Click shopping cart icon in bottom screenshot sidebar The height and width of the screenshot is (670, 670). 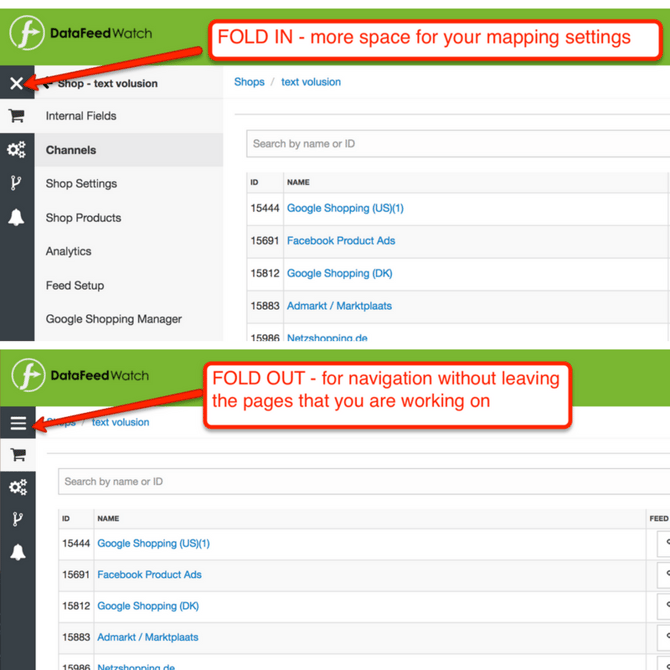(x=18, y=455)
